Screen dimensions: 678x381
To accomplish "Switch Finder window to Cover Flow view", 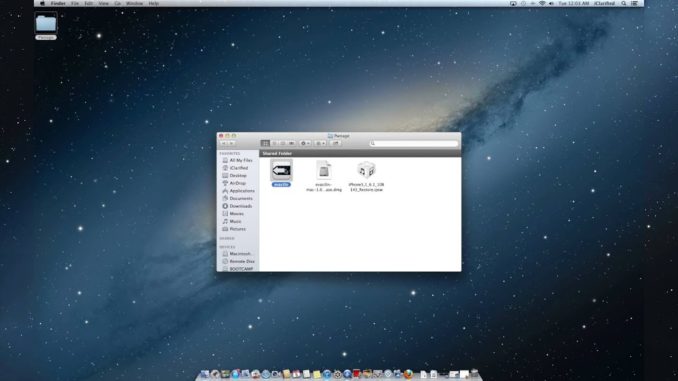I will [292, 143].
